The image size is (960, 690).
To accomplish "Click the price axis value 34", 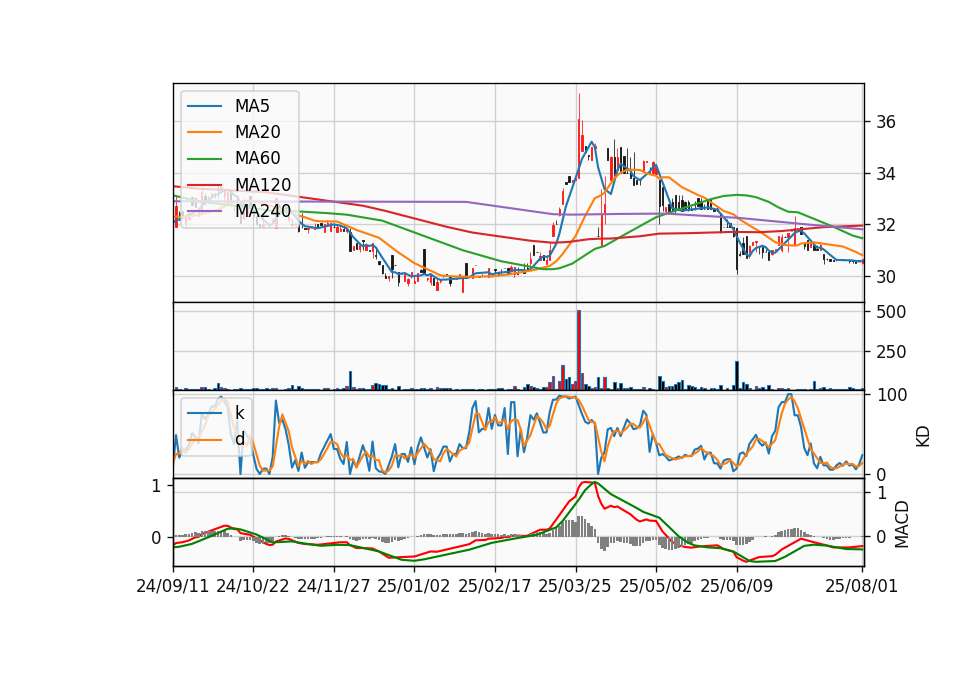I will tap(886, 174).
